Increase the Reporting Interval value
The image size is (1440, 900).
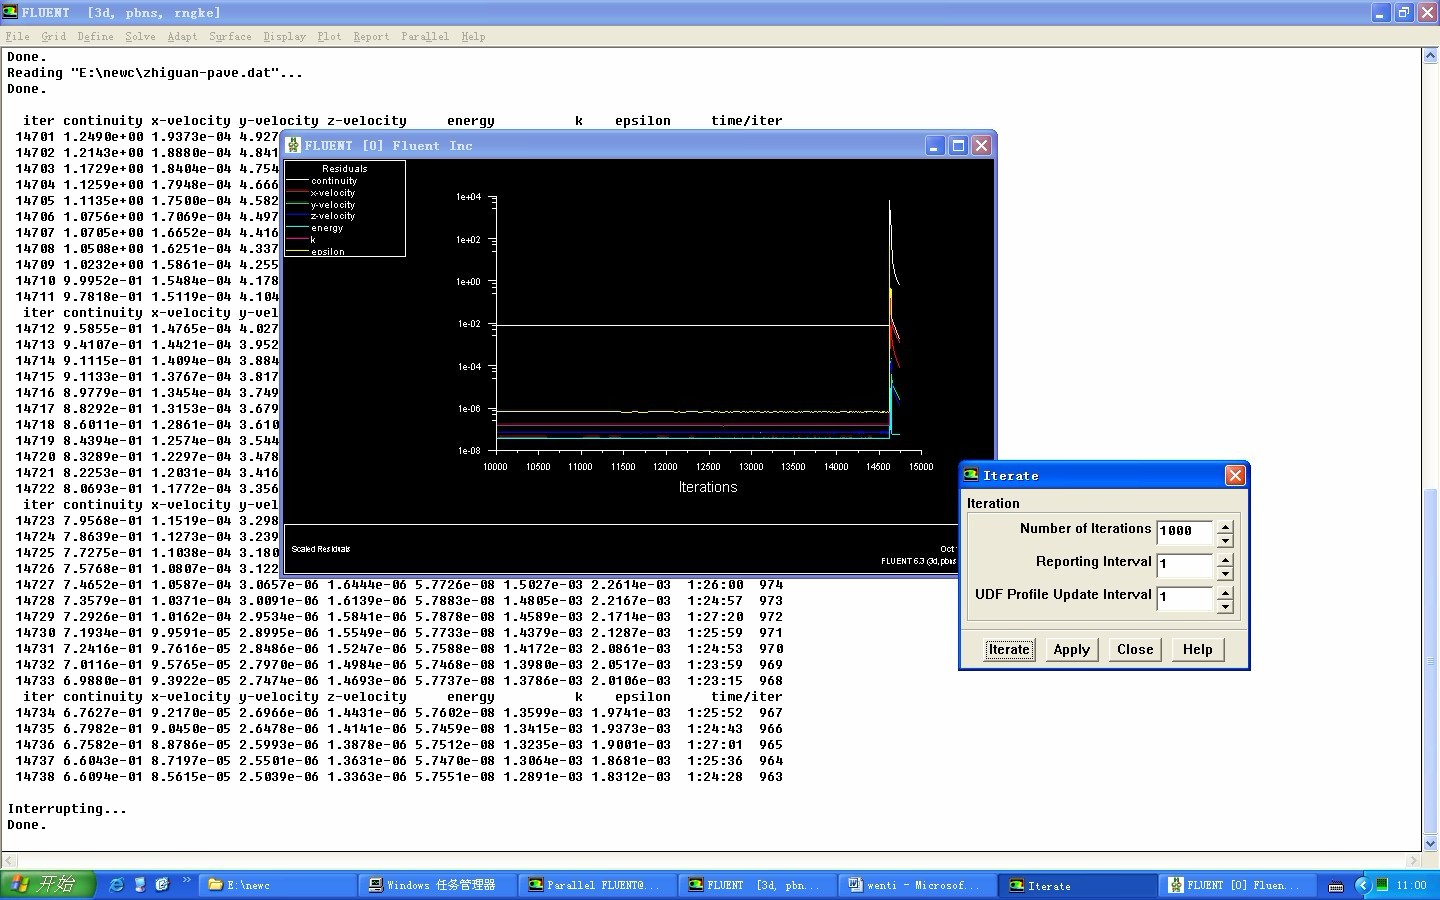(1225, 559)
